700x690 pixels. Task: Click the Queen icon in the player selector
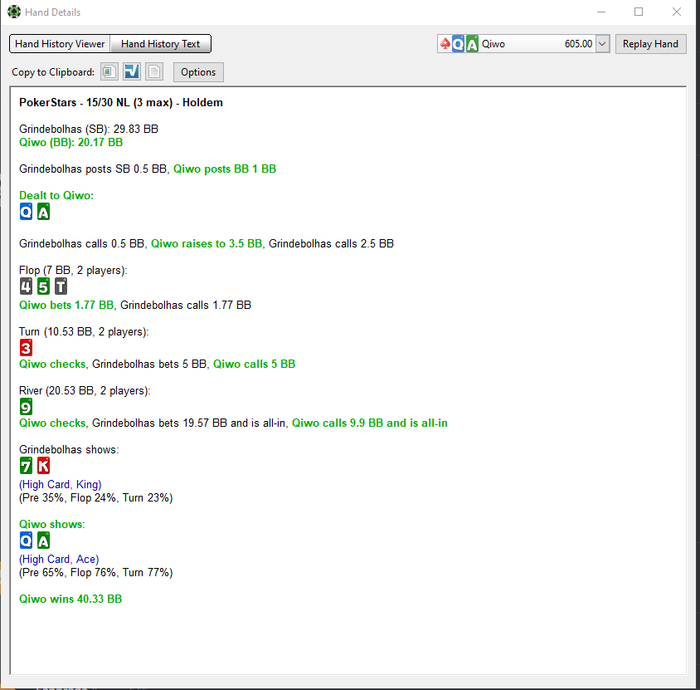458,44
